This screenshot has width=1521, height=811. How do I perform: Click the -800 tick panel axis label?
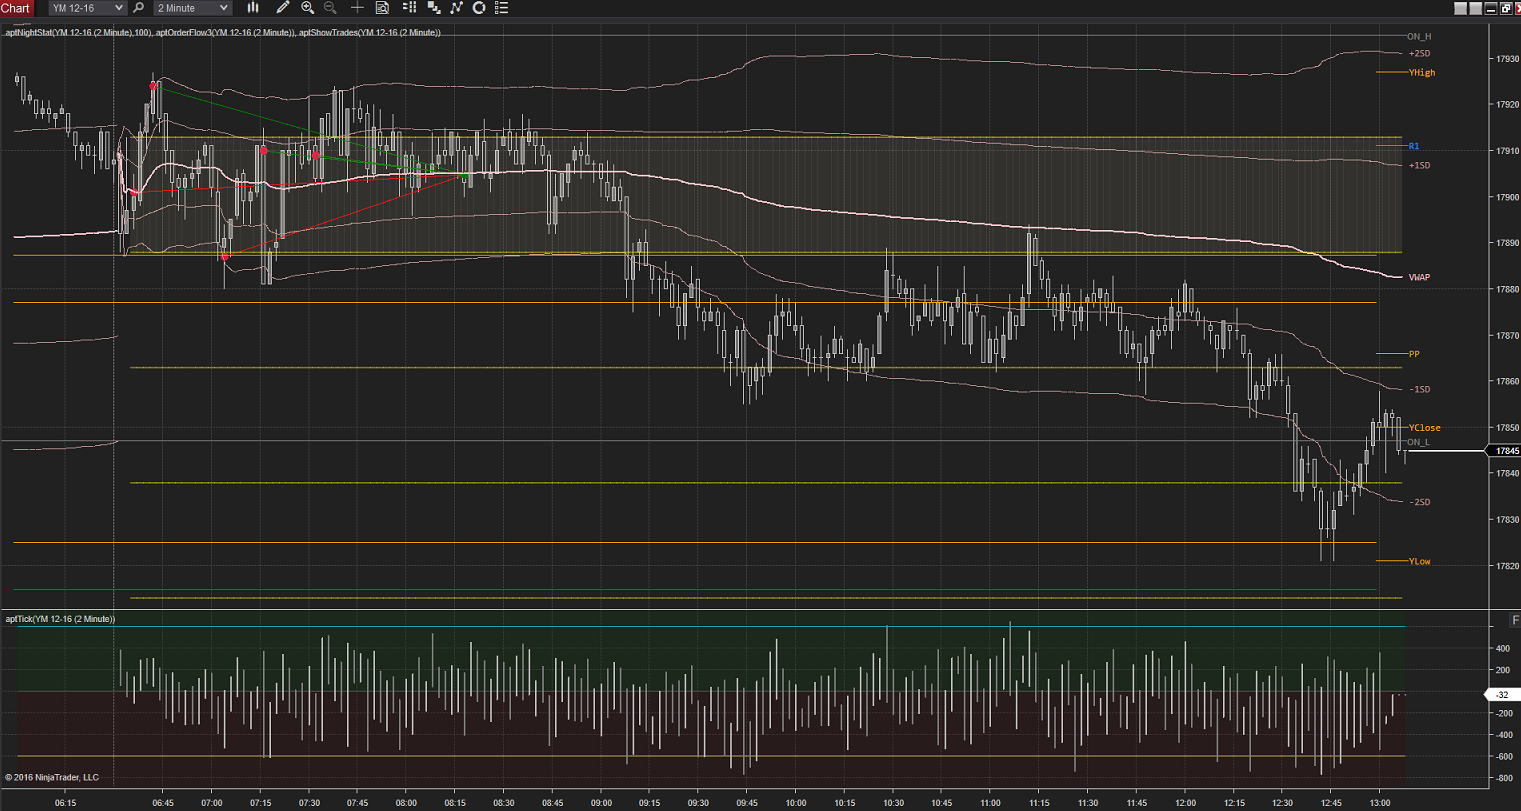[x=1502, y=777]
